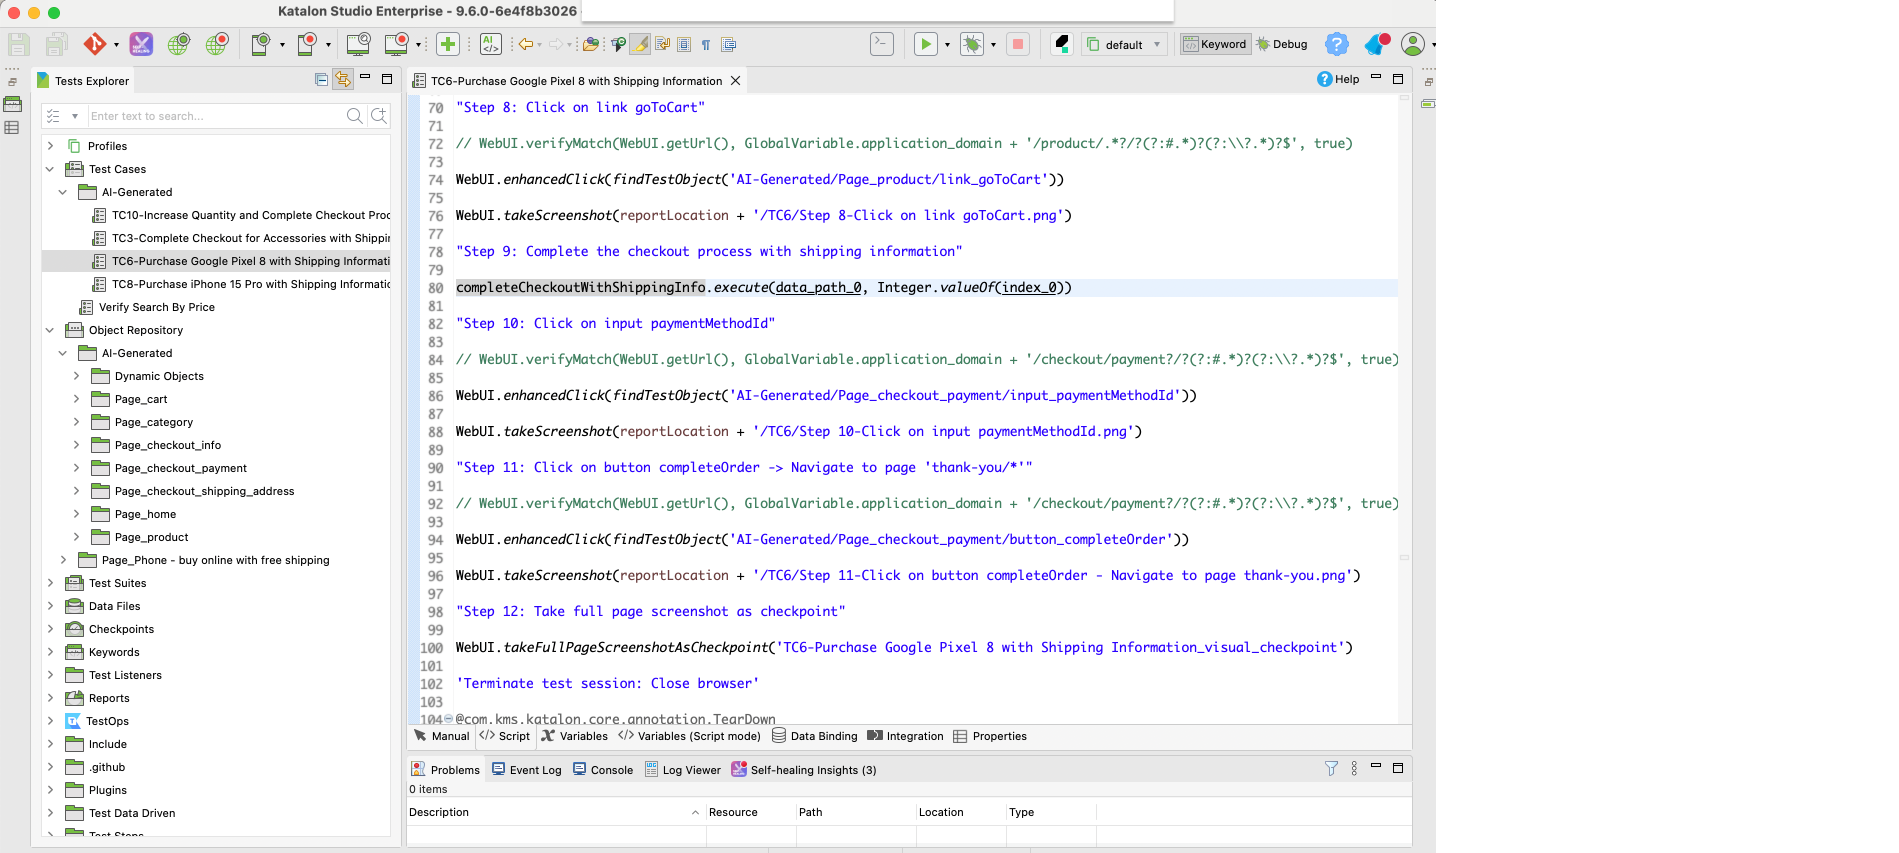This screenshot has width=1899, height=853.
Task: Click the yellow Back navigation arrow
Action: (526, 44)
